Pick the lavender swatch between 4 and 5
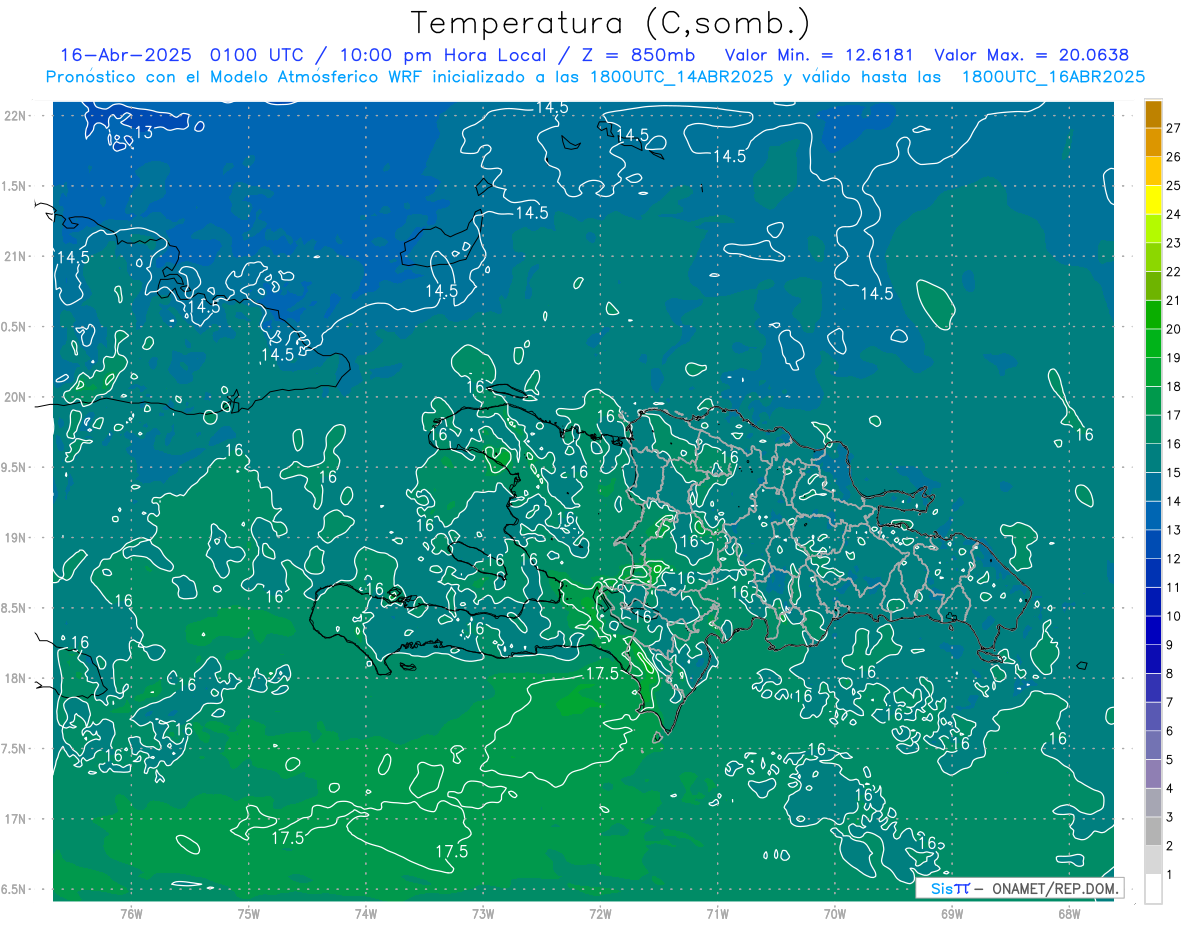Viewport: 1200px width, 927px height. pos(1153,774)
